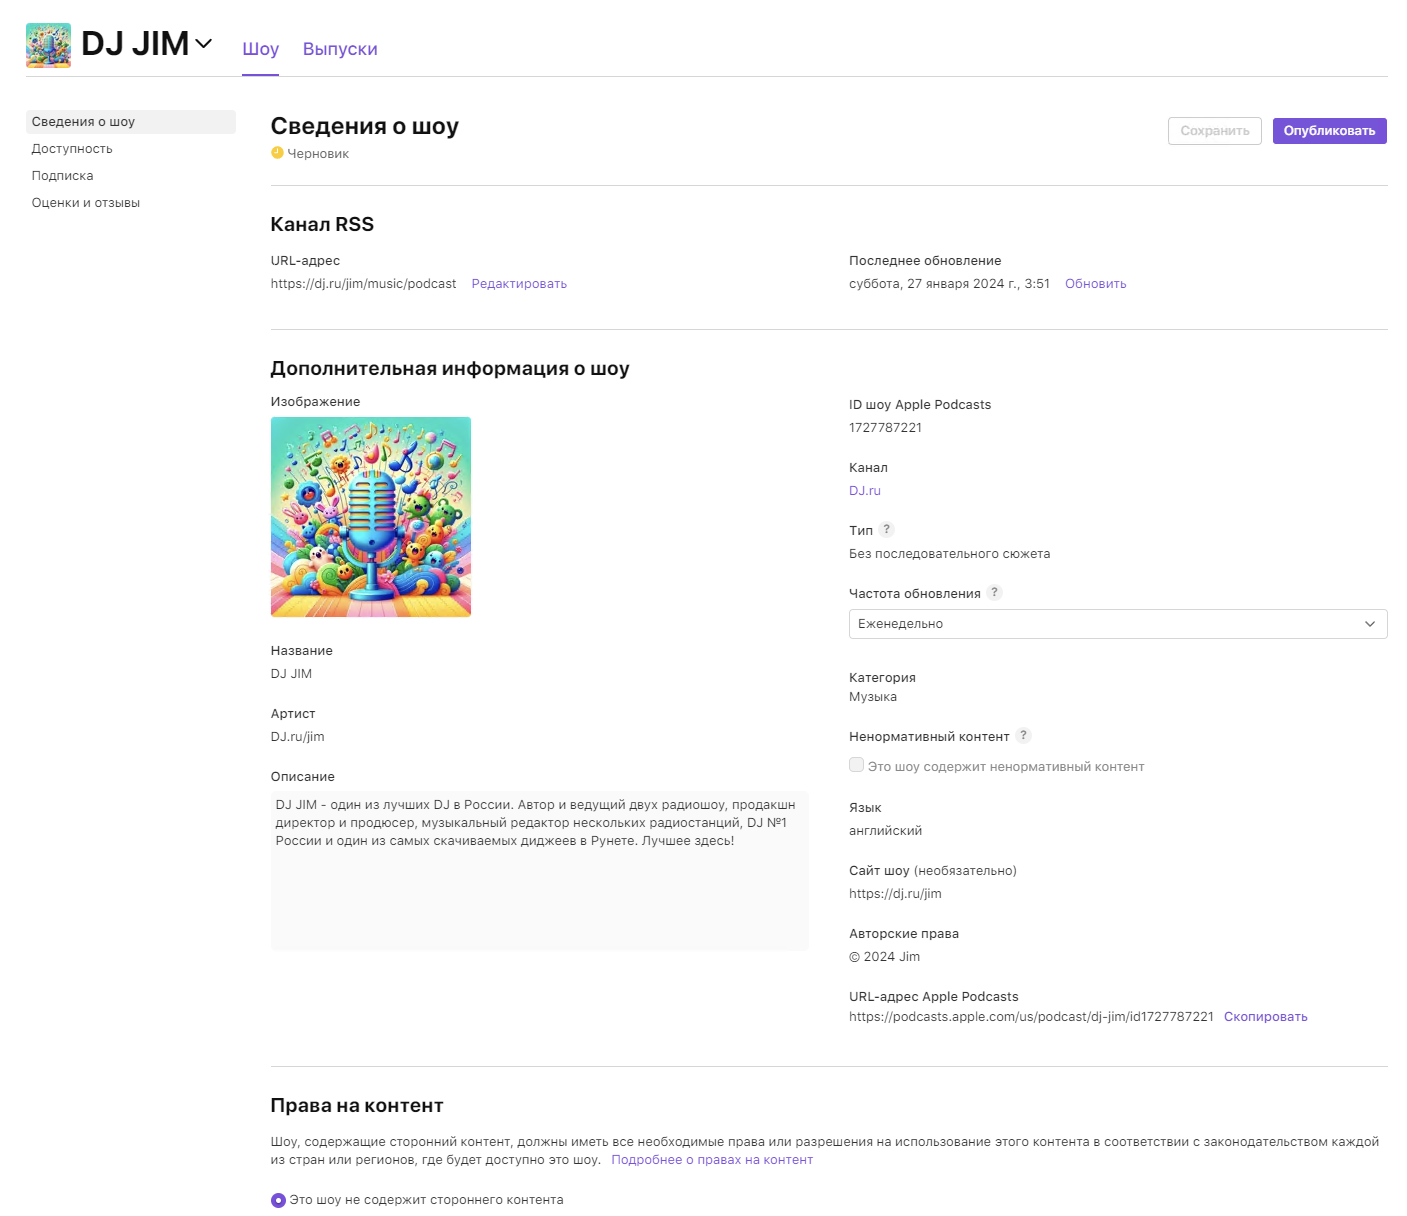Image resolution: width=1407 pixels, height=1216 pixels.
Task: Open Доступность in the sidebar
Action: coord(72,149)
